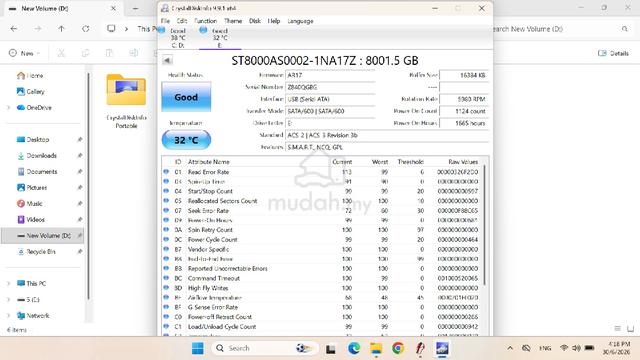
Task: Open the Function menu
Action: point(205,21)
